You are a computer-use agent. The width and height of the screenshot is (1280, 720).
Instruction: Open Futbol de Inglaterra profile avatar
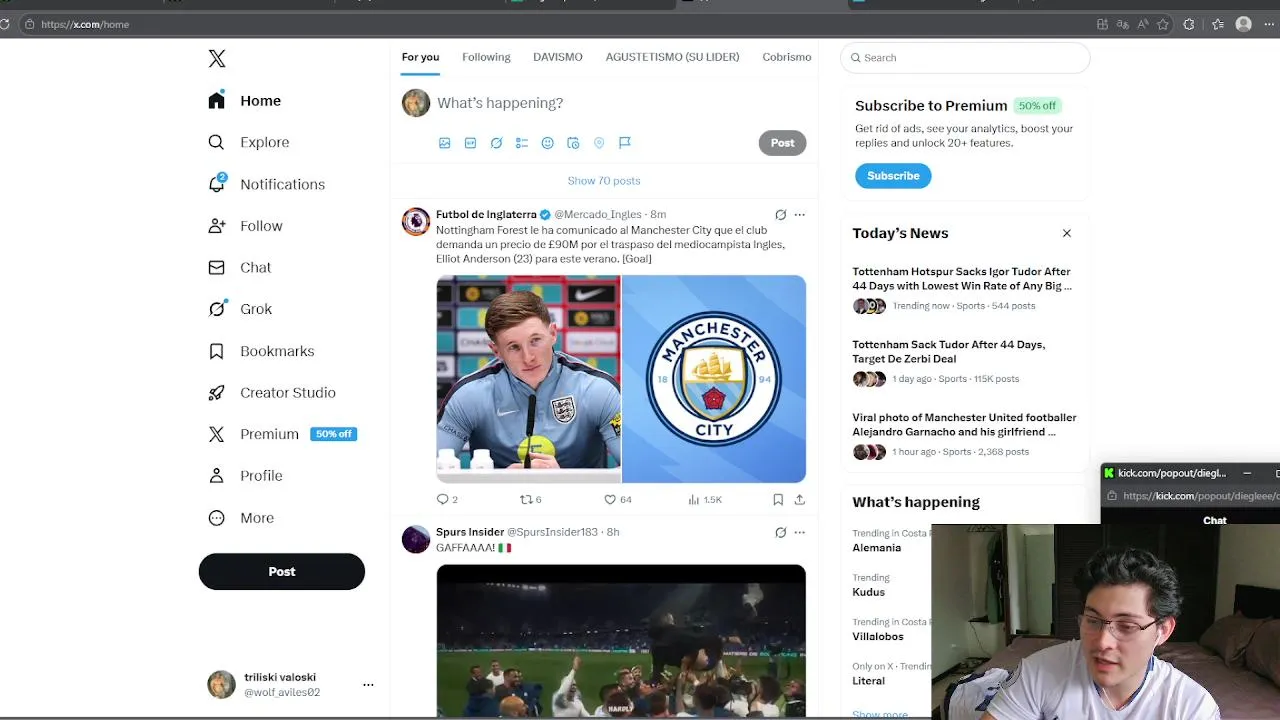pos(416,221)
